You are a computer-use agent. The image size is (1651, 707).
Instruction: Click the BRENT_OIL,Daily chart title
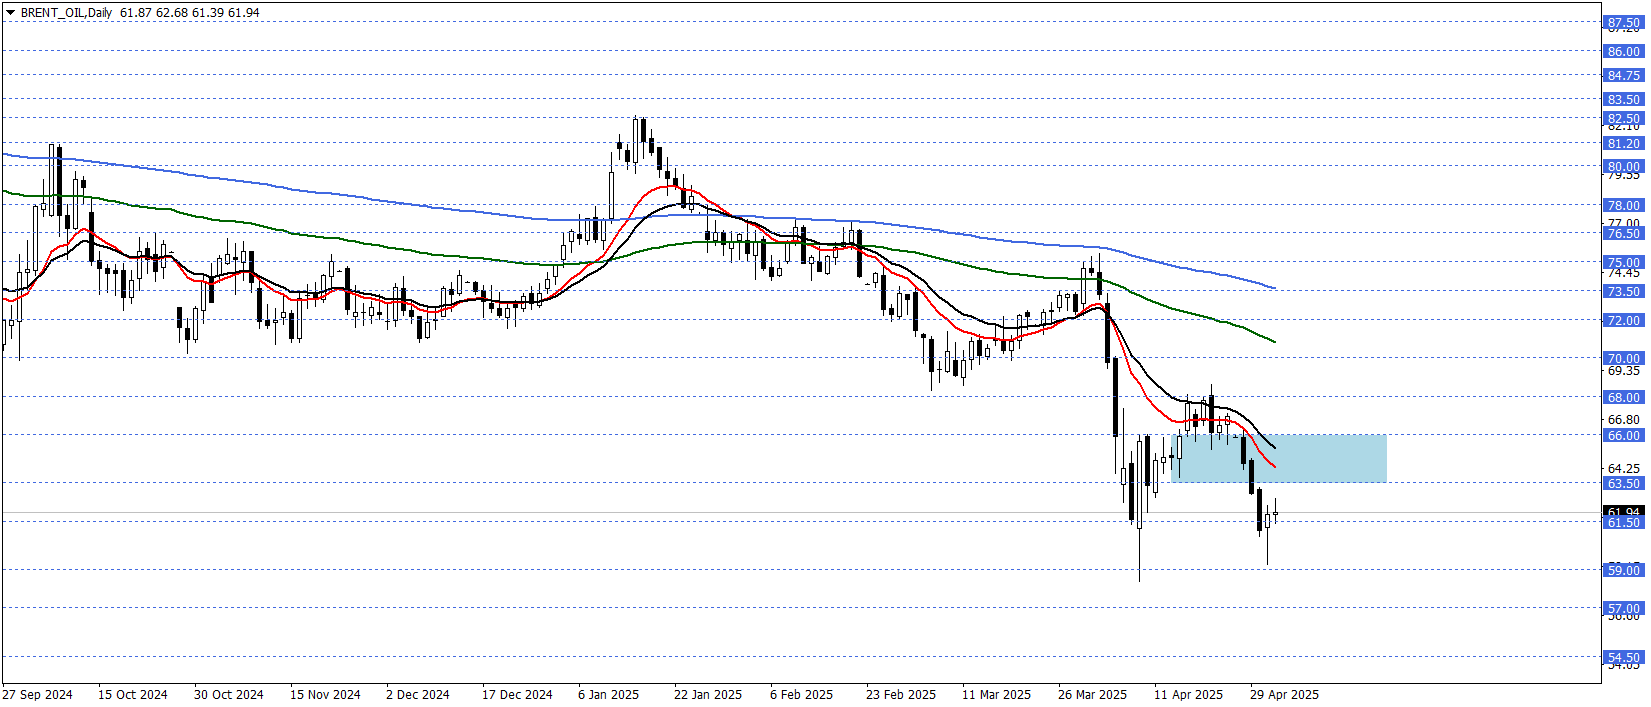(x=66, y=13)
